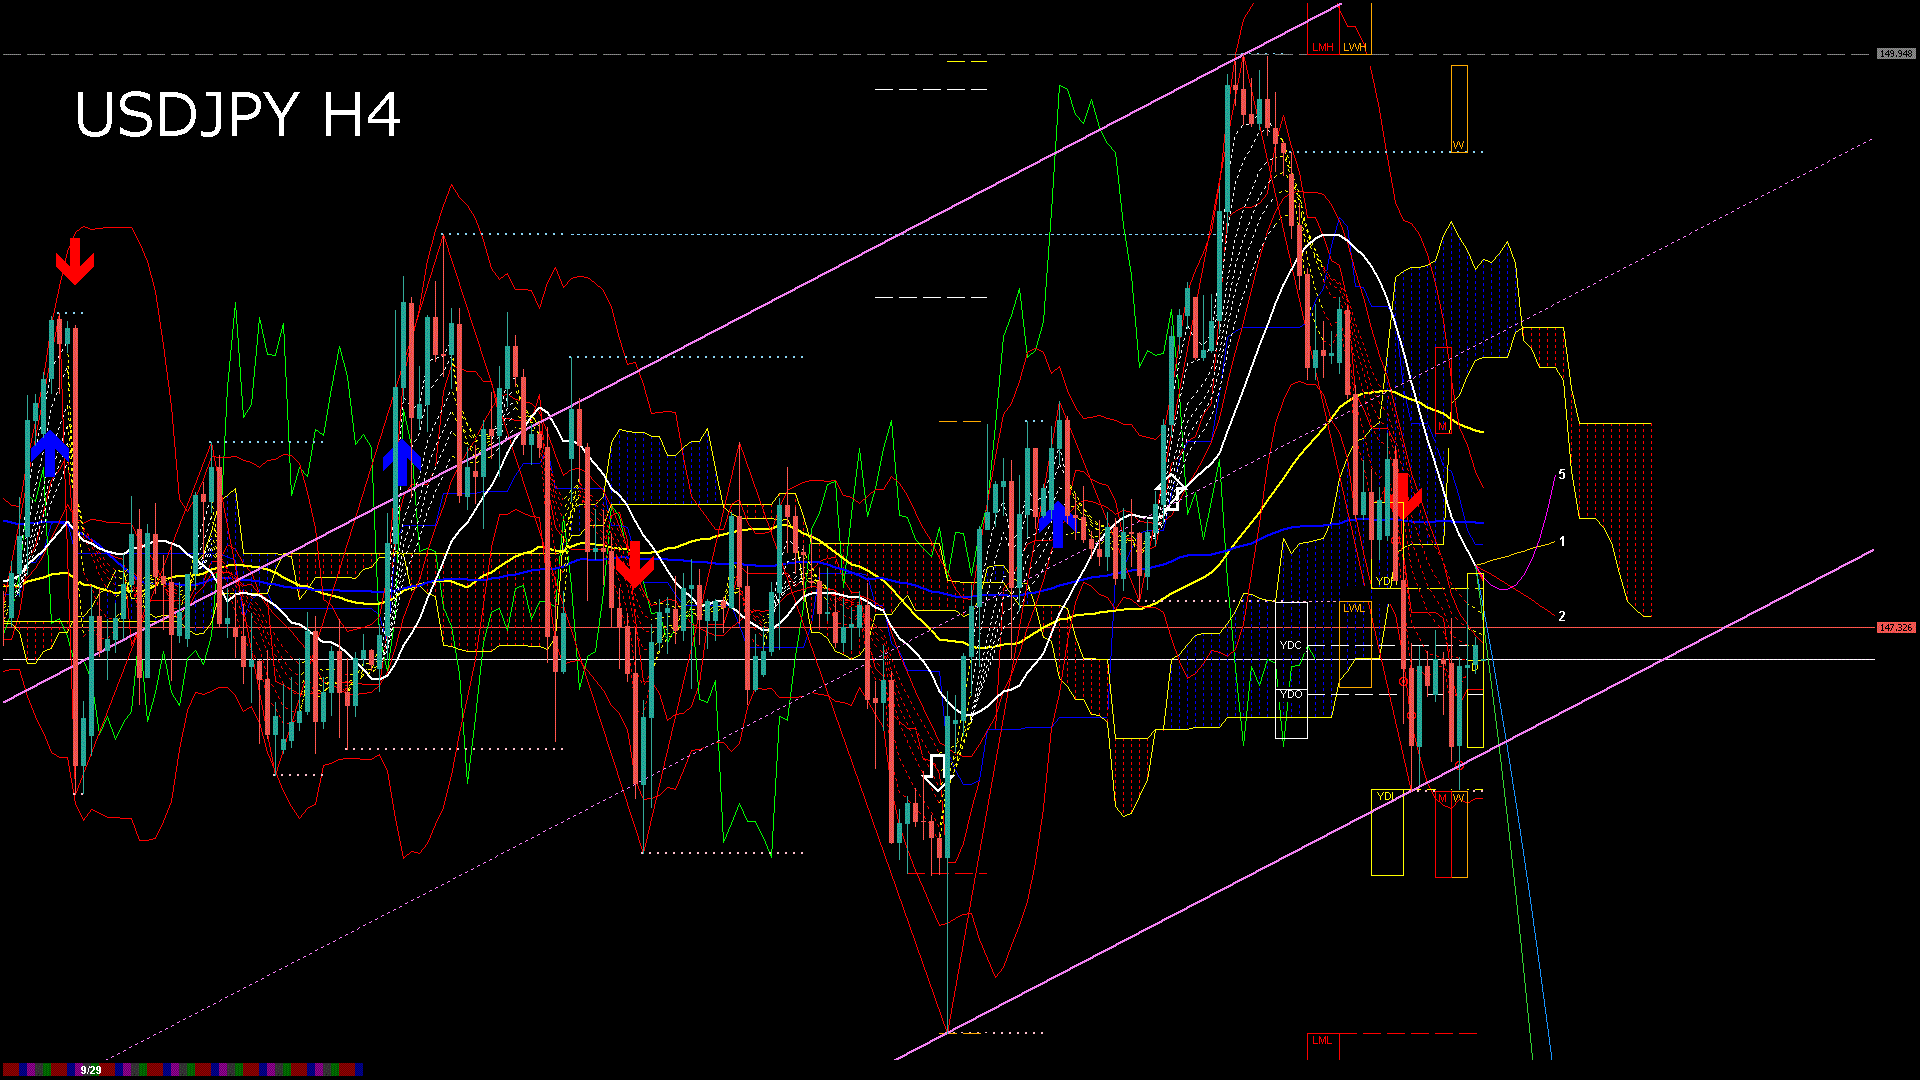The width and height of the screenshot is (1920, 1080).
Task: Select the white outlined up arrow marker
Action: pyautogui.click(x=1170, y=494)
